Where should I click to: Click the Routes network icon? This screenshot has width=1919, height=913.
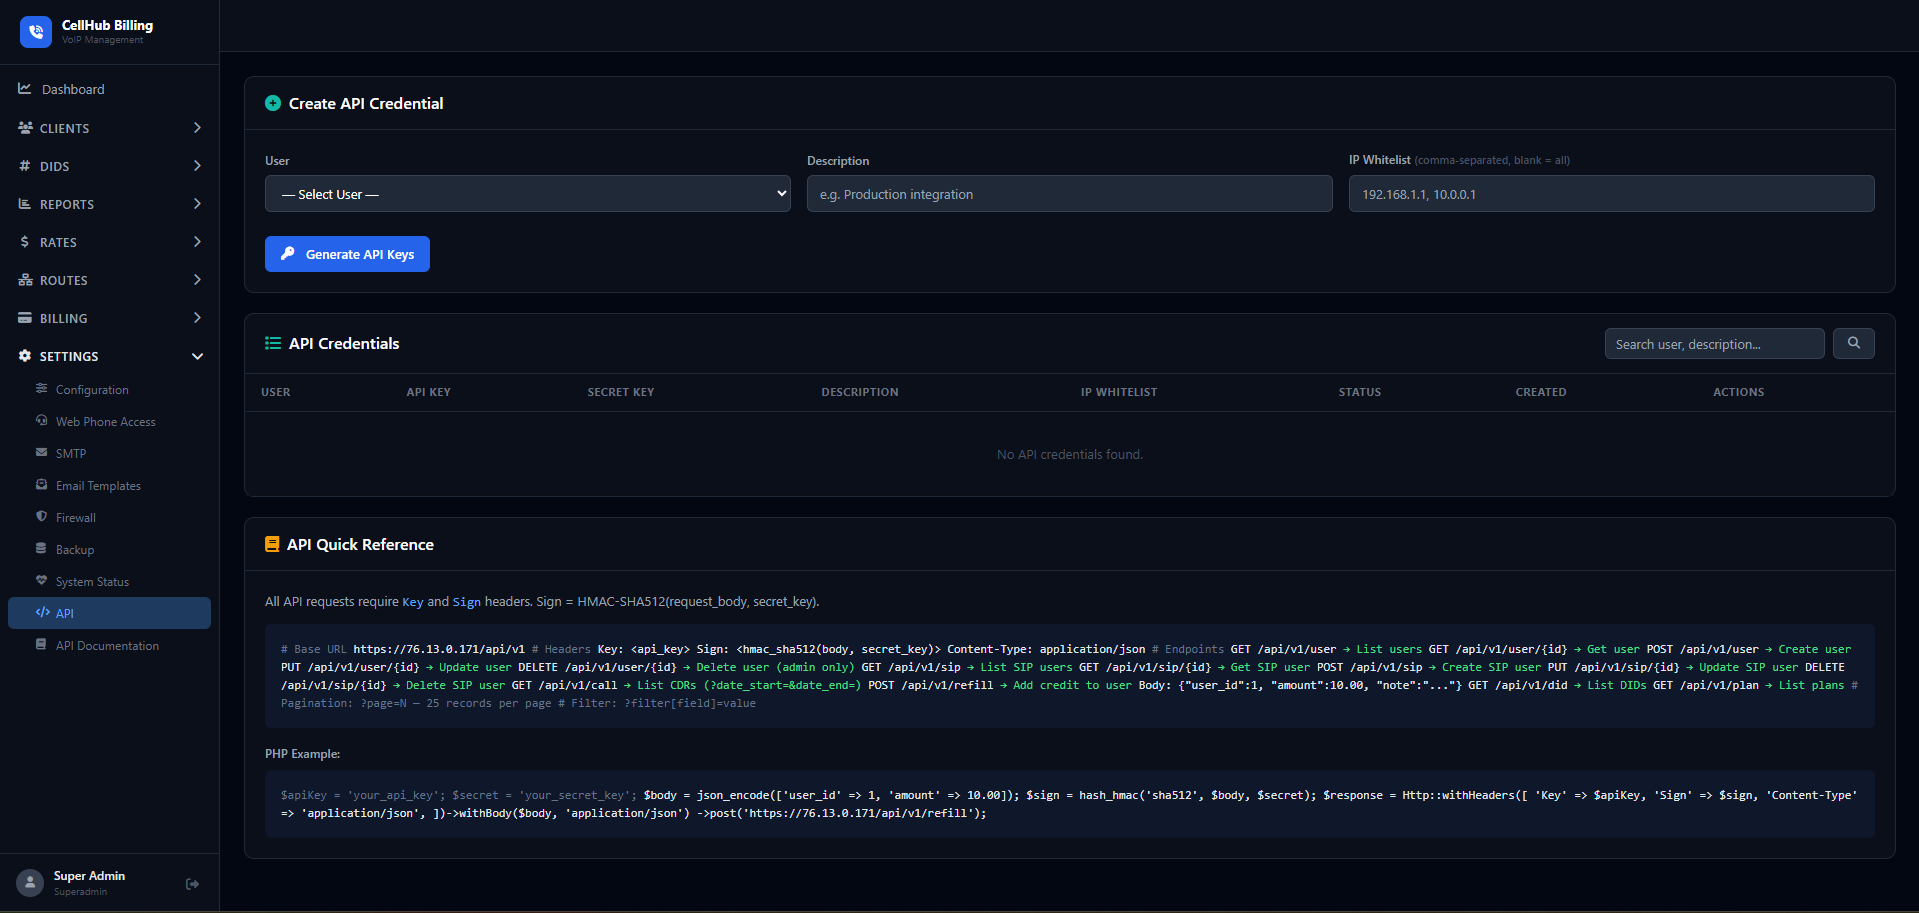click(25, 280)
